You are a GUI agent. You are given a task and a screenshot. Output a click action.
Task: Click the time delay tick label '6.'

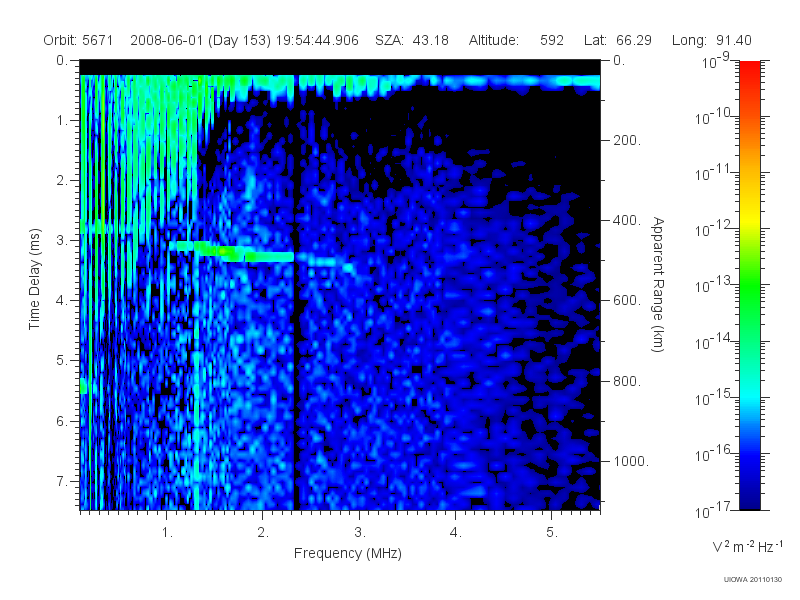62,421
